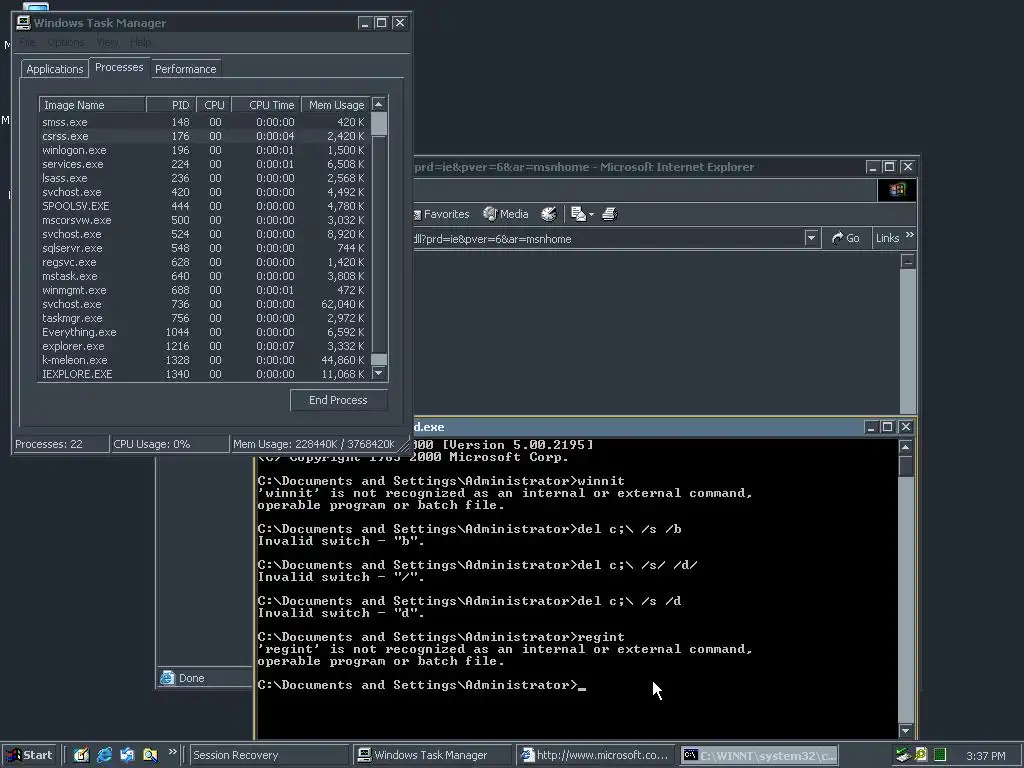Sort by the CPU column header
Viewport: 1024px width, 768px height.
click(214, 105)
